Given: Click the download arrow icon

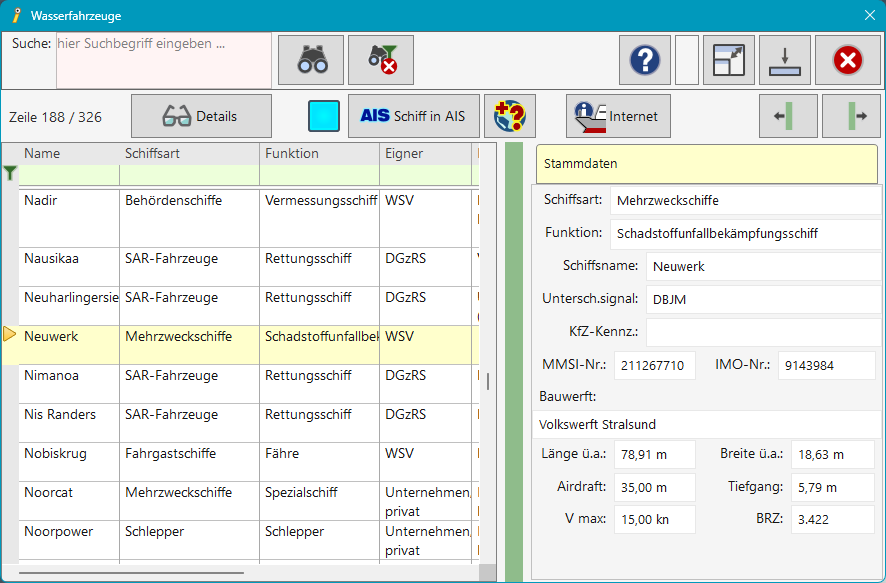Looking at the screenshot, I should [784, 60].
